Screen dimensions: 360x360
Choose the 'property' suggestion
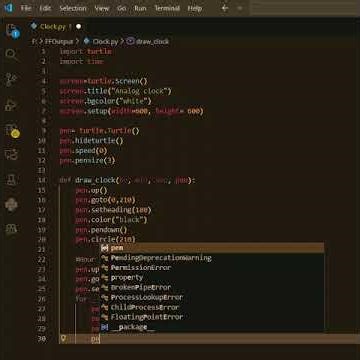pyautogui.click(x=212, y=278)
